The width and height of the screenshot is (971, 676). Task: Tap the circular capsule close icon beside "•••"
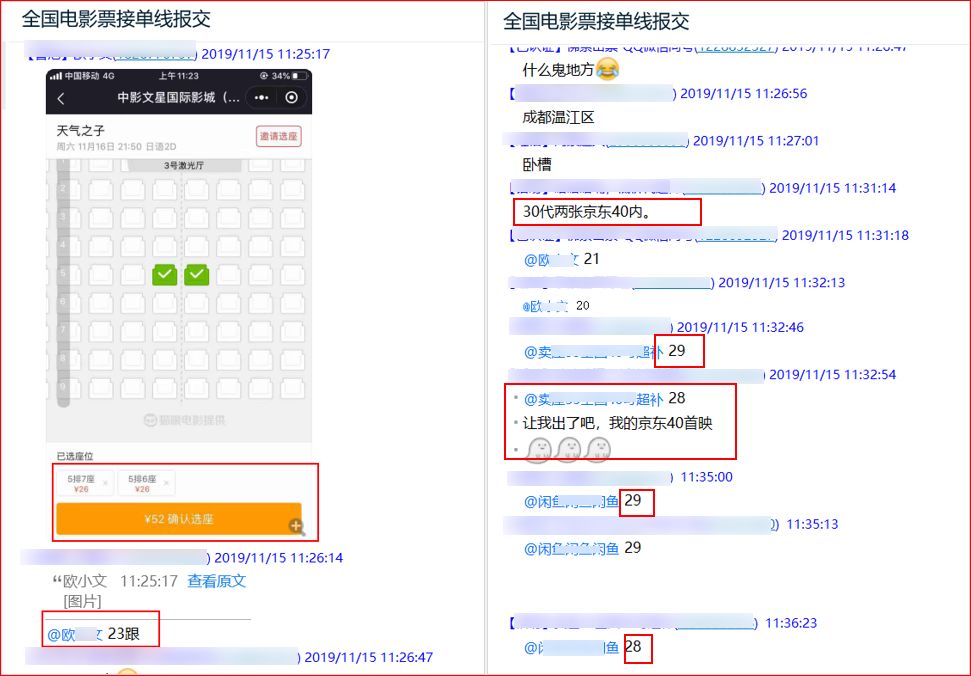pos(291,98)
